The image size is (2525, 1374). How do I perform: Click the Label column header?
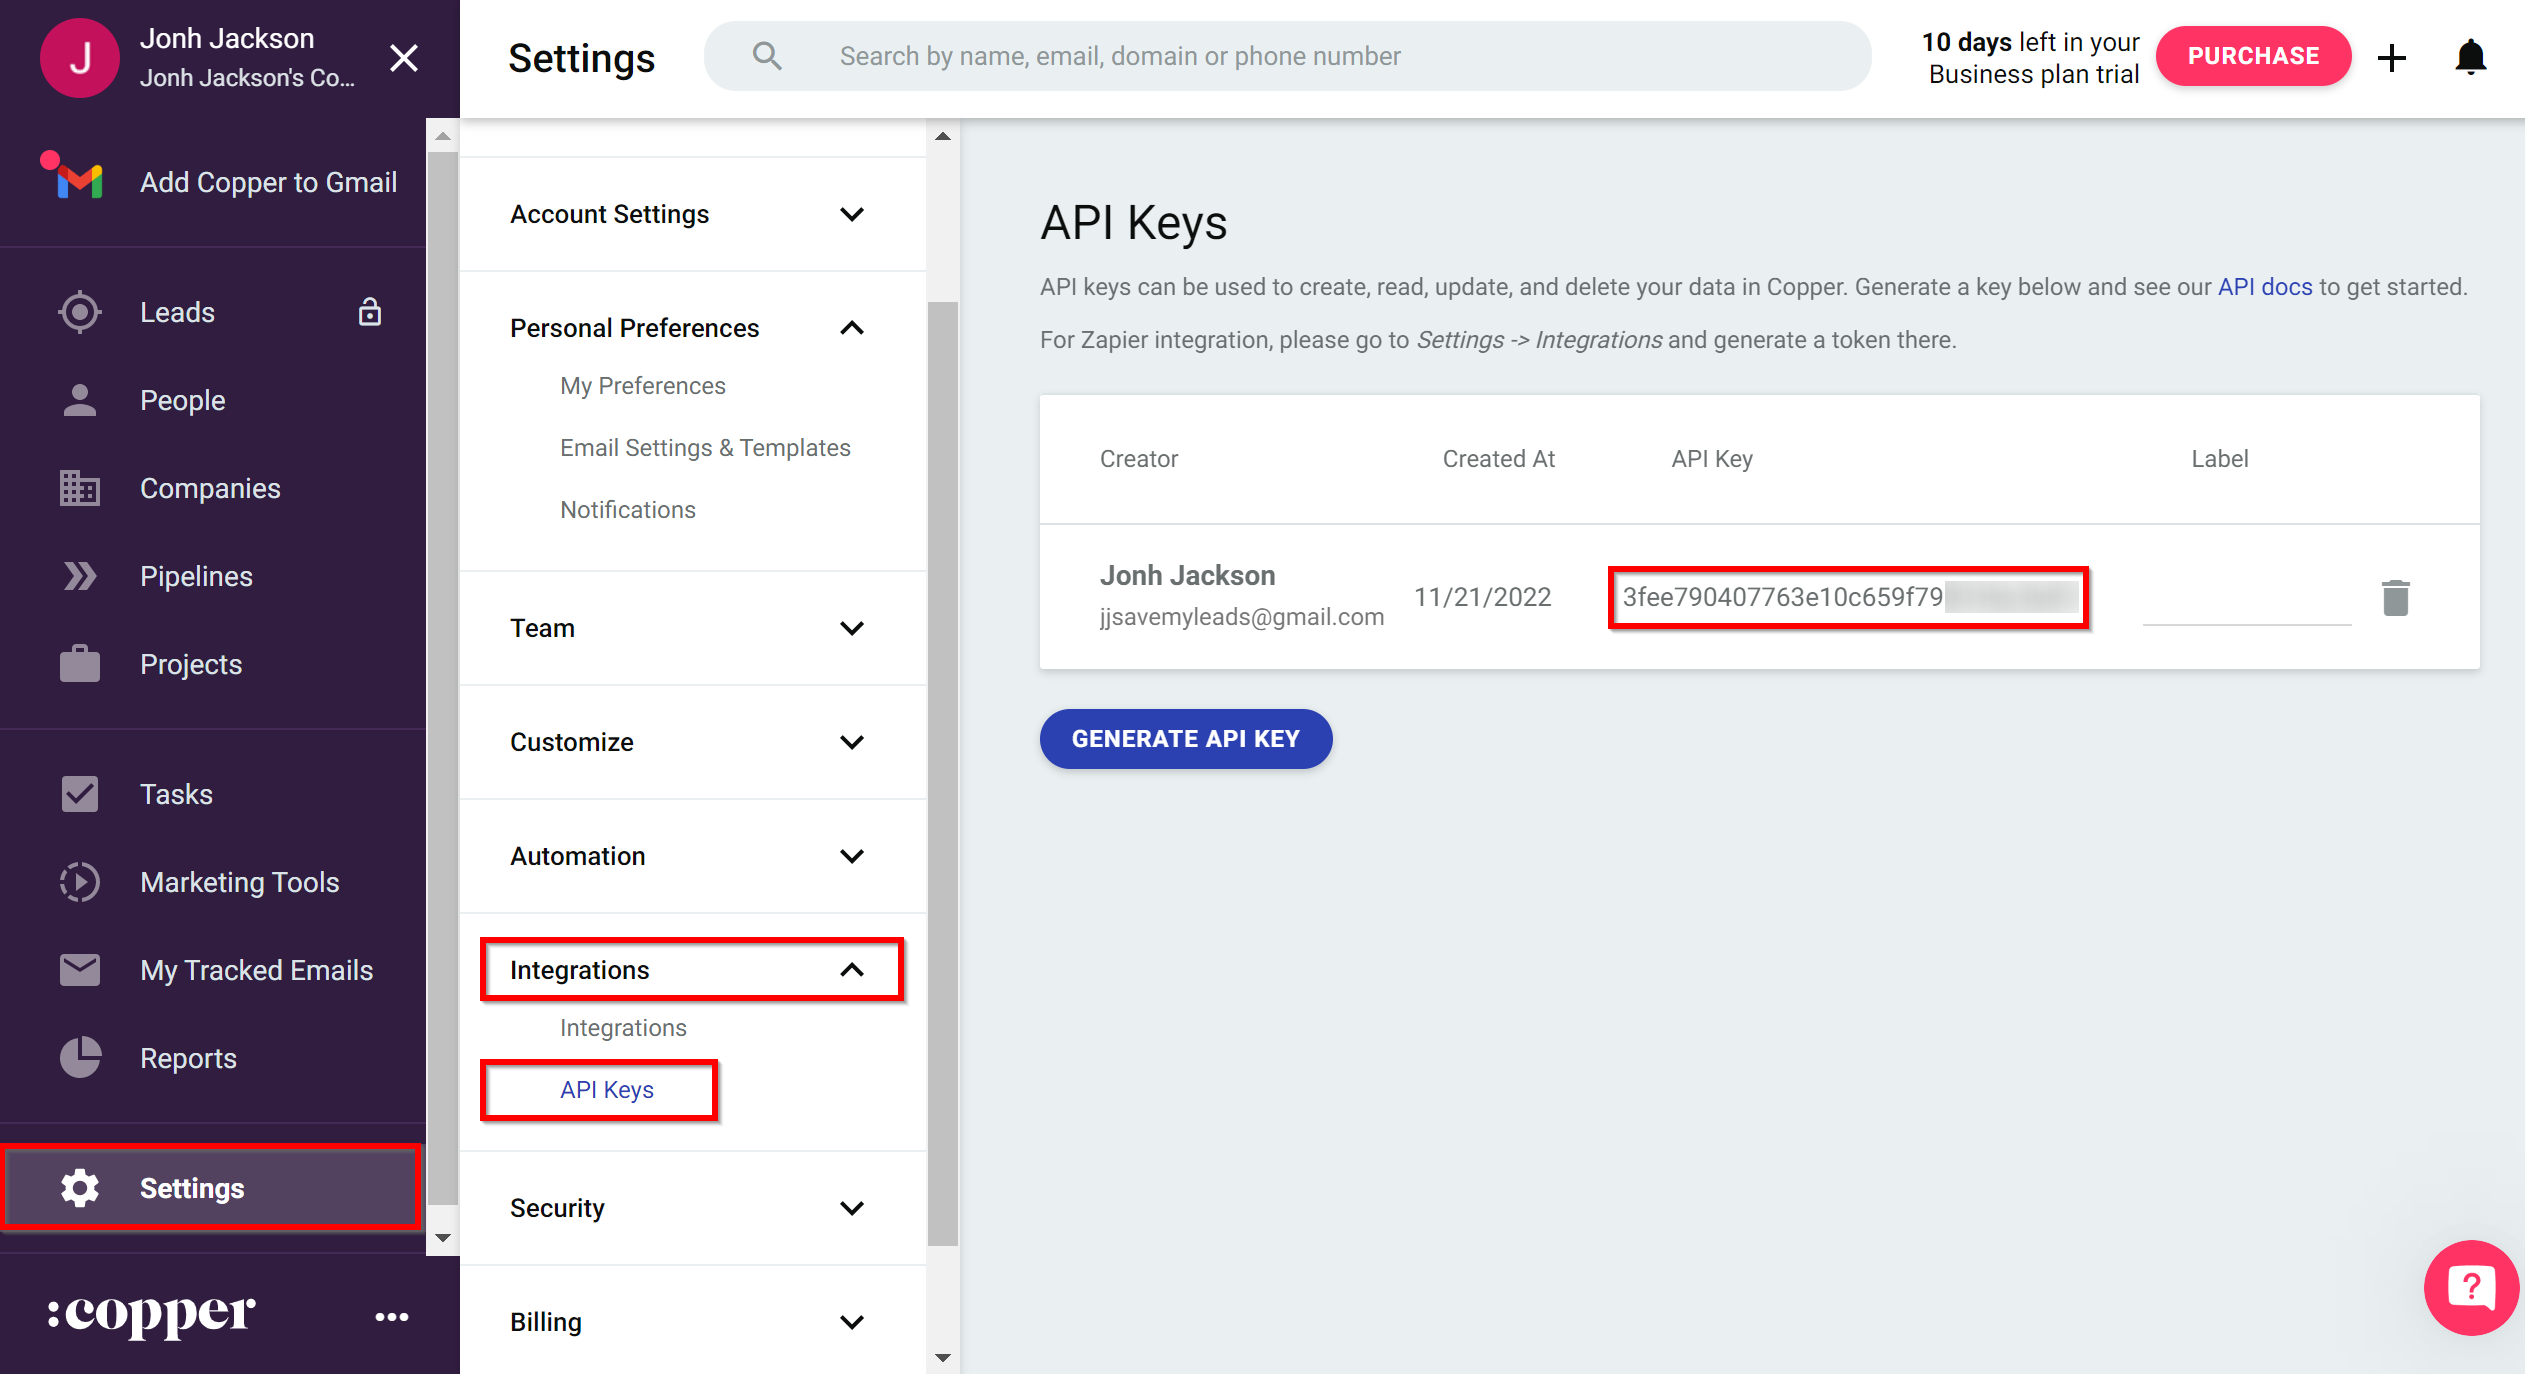2220,459
